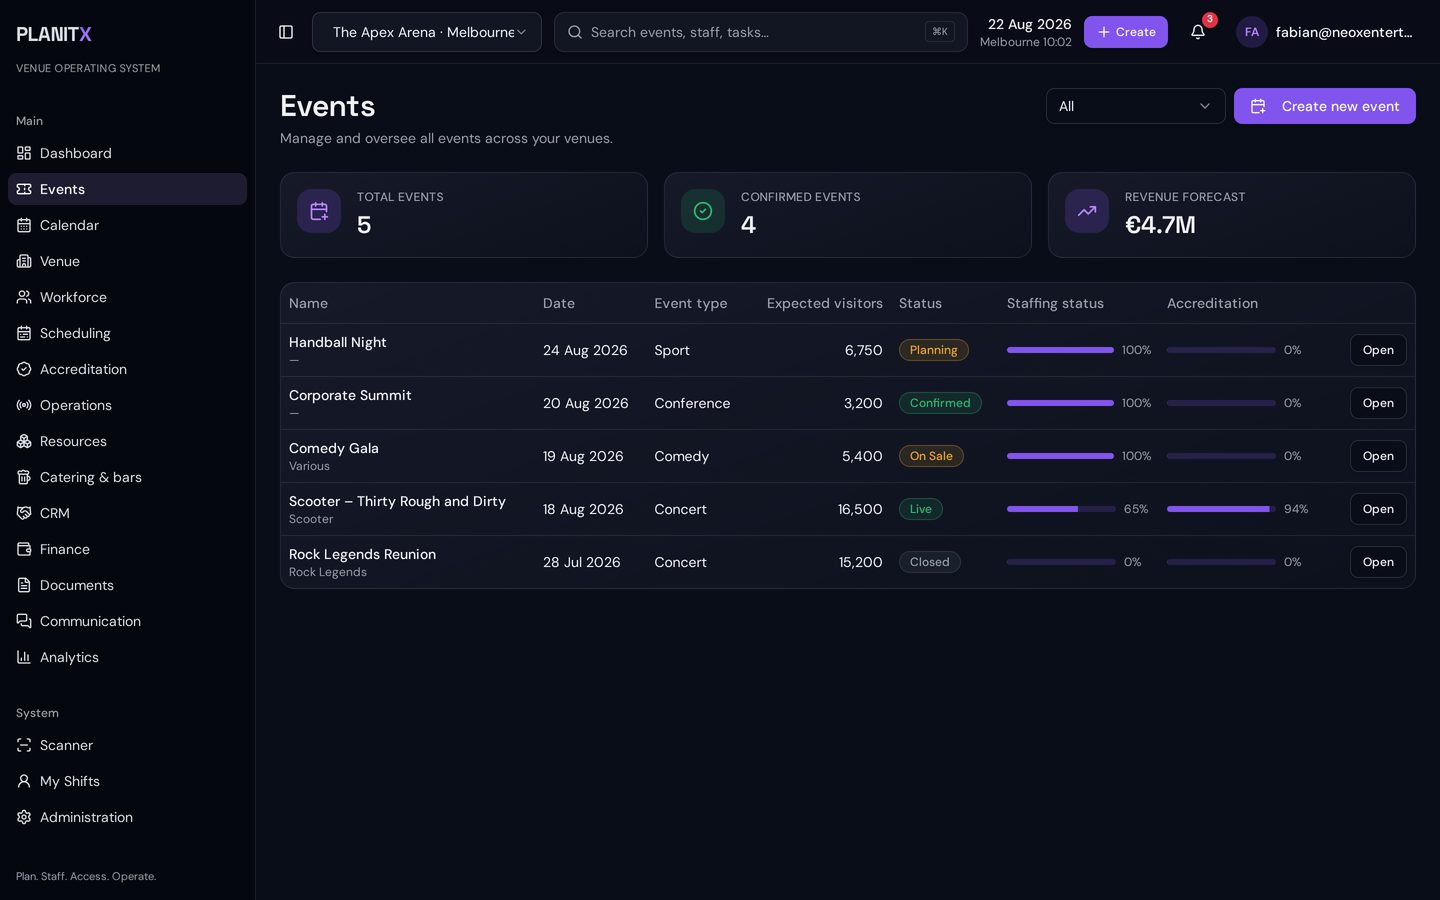This screenshot has width=1440, height=900.
Task: Expand the All events filter dropdown
Action: (1135, 106)
